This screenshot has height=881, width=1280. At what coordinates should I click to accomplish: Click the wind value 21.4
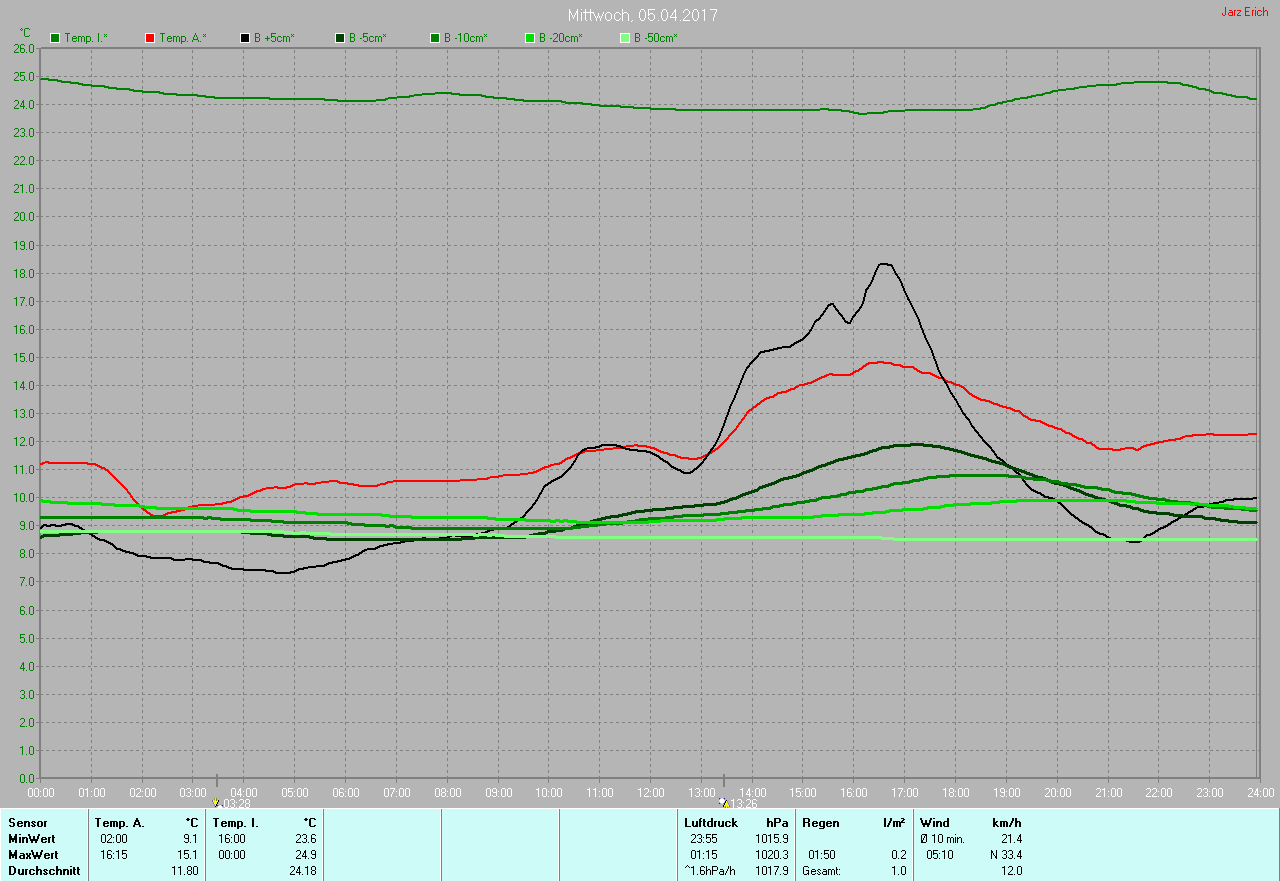click(1011, 839)
